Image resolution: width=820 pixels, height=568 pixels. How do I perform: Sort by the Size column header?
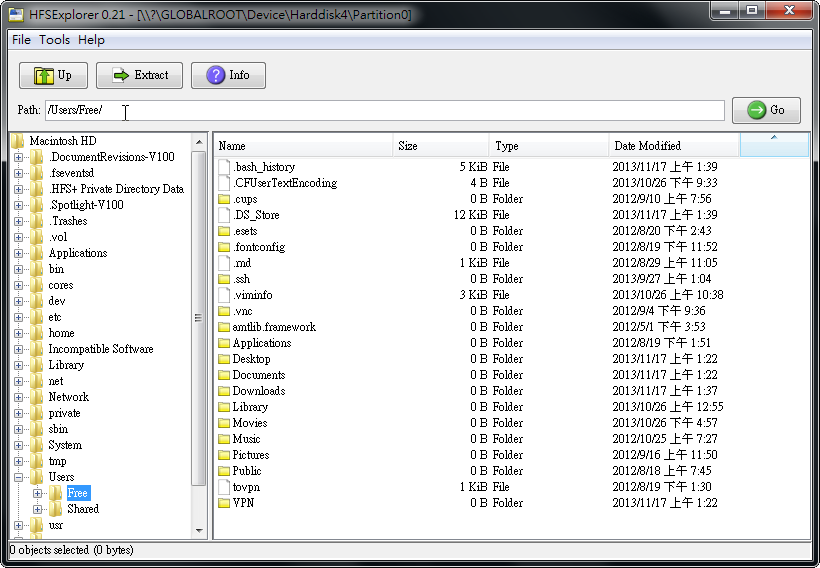pos(441,146)
